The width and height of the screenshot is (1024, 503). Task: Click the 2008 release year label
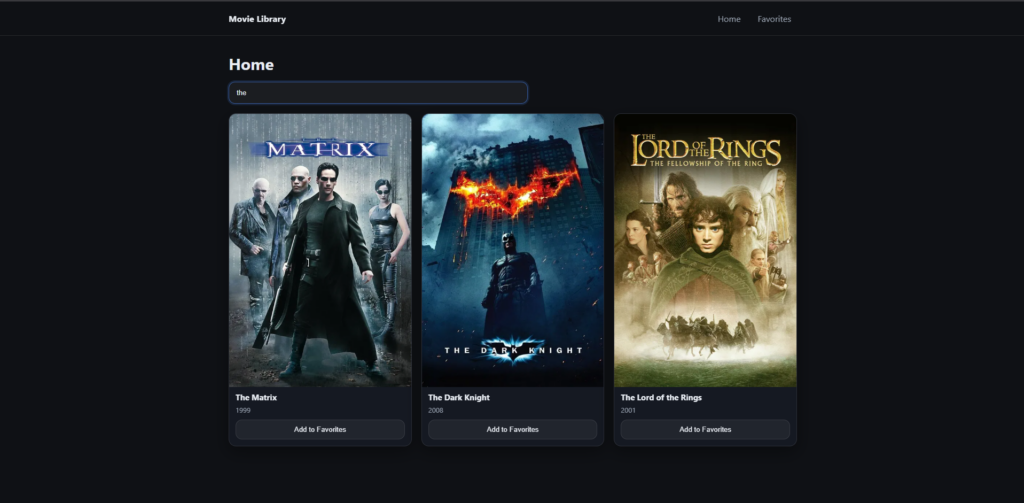[436, 411]
